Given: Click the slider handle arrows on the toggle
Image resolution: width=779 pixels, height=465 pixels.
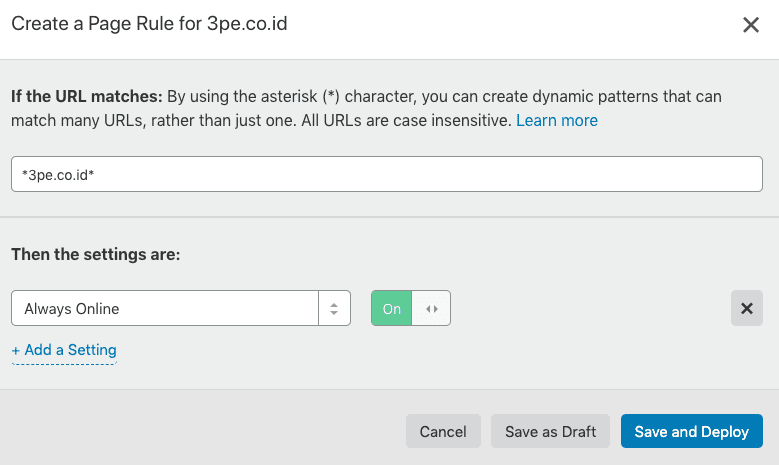Looking at the screenshot, I should coord(432,309).
